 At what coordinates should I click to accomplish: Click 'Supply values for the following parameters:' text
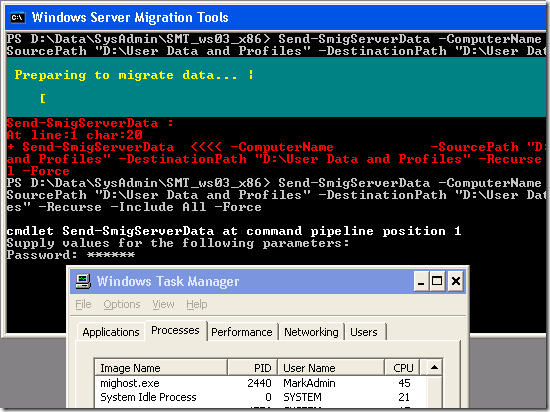178,243
